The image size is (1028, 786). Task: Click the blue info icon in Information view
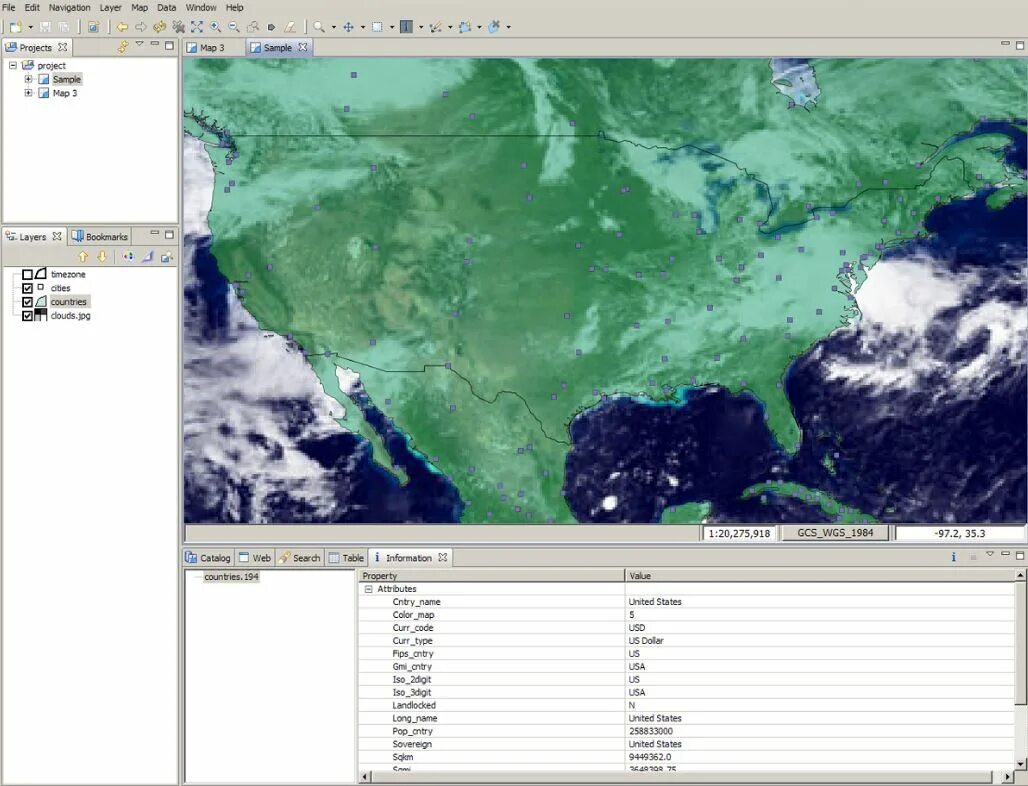[x=953, y=557]
